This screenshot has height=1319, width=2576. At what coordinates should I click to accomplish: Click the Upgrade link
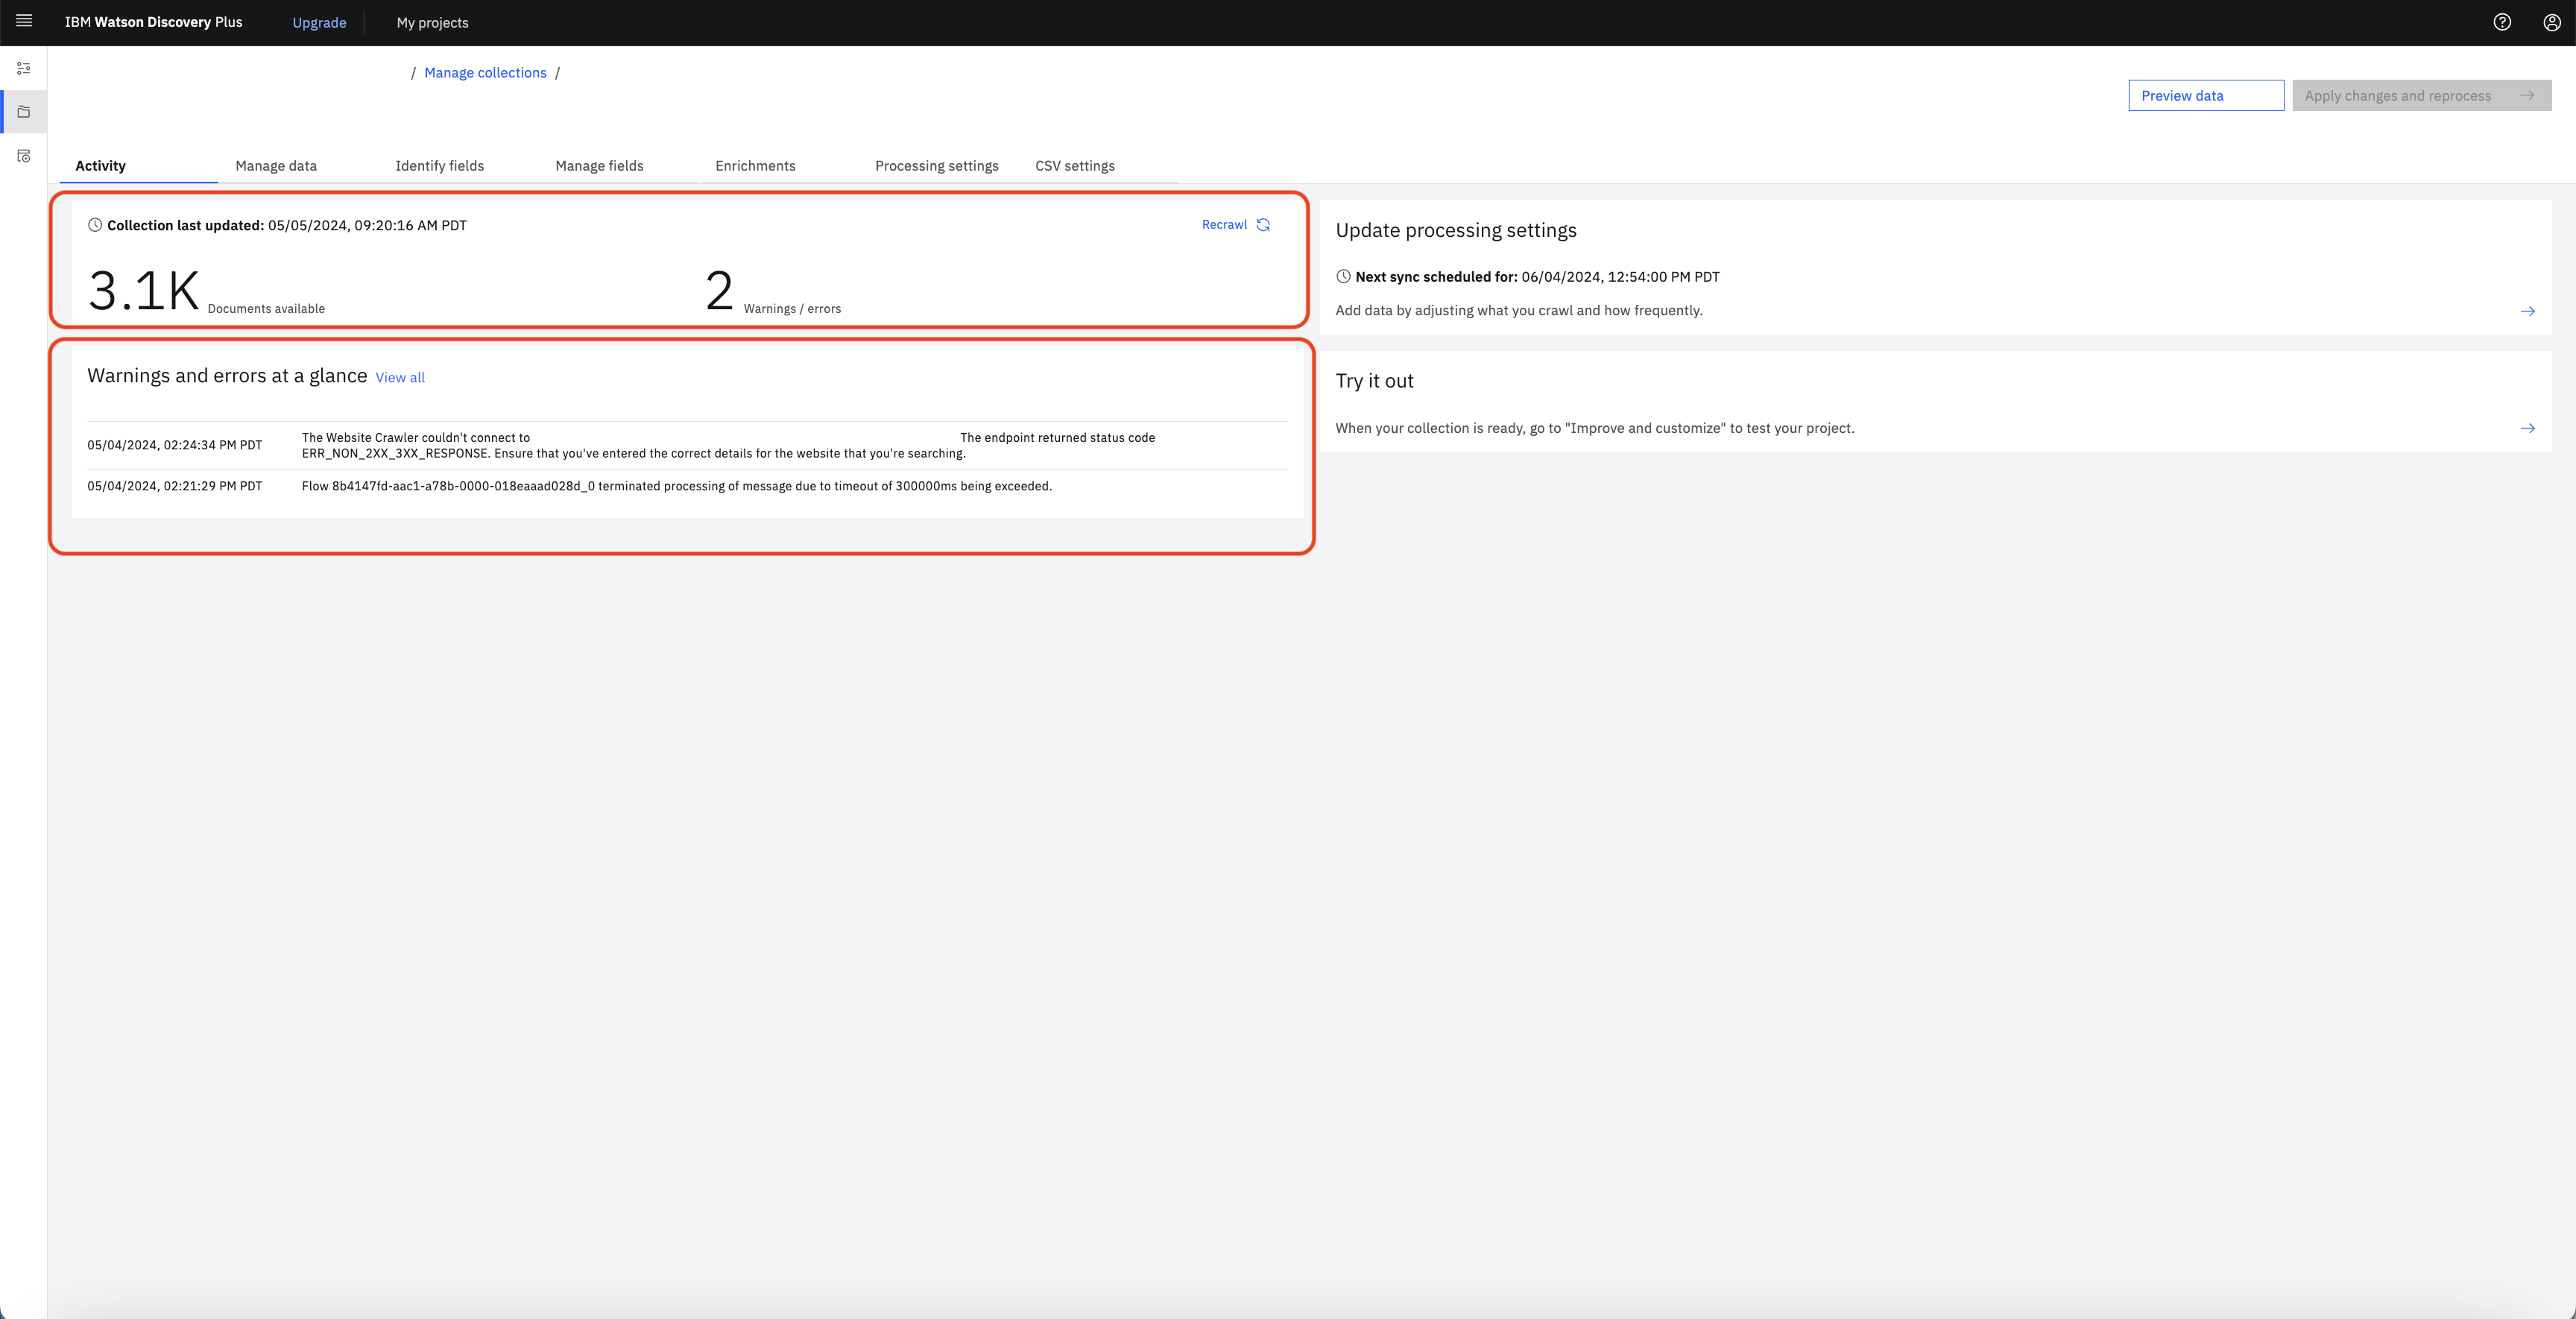pos(319,23)
